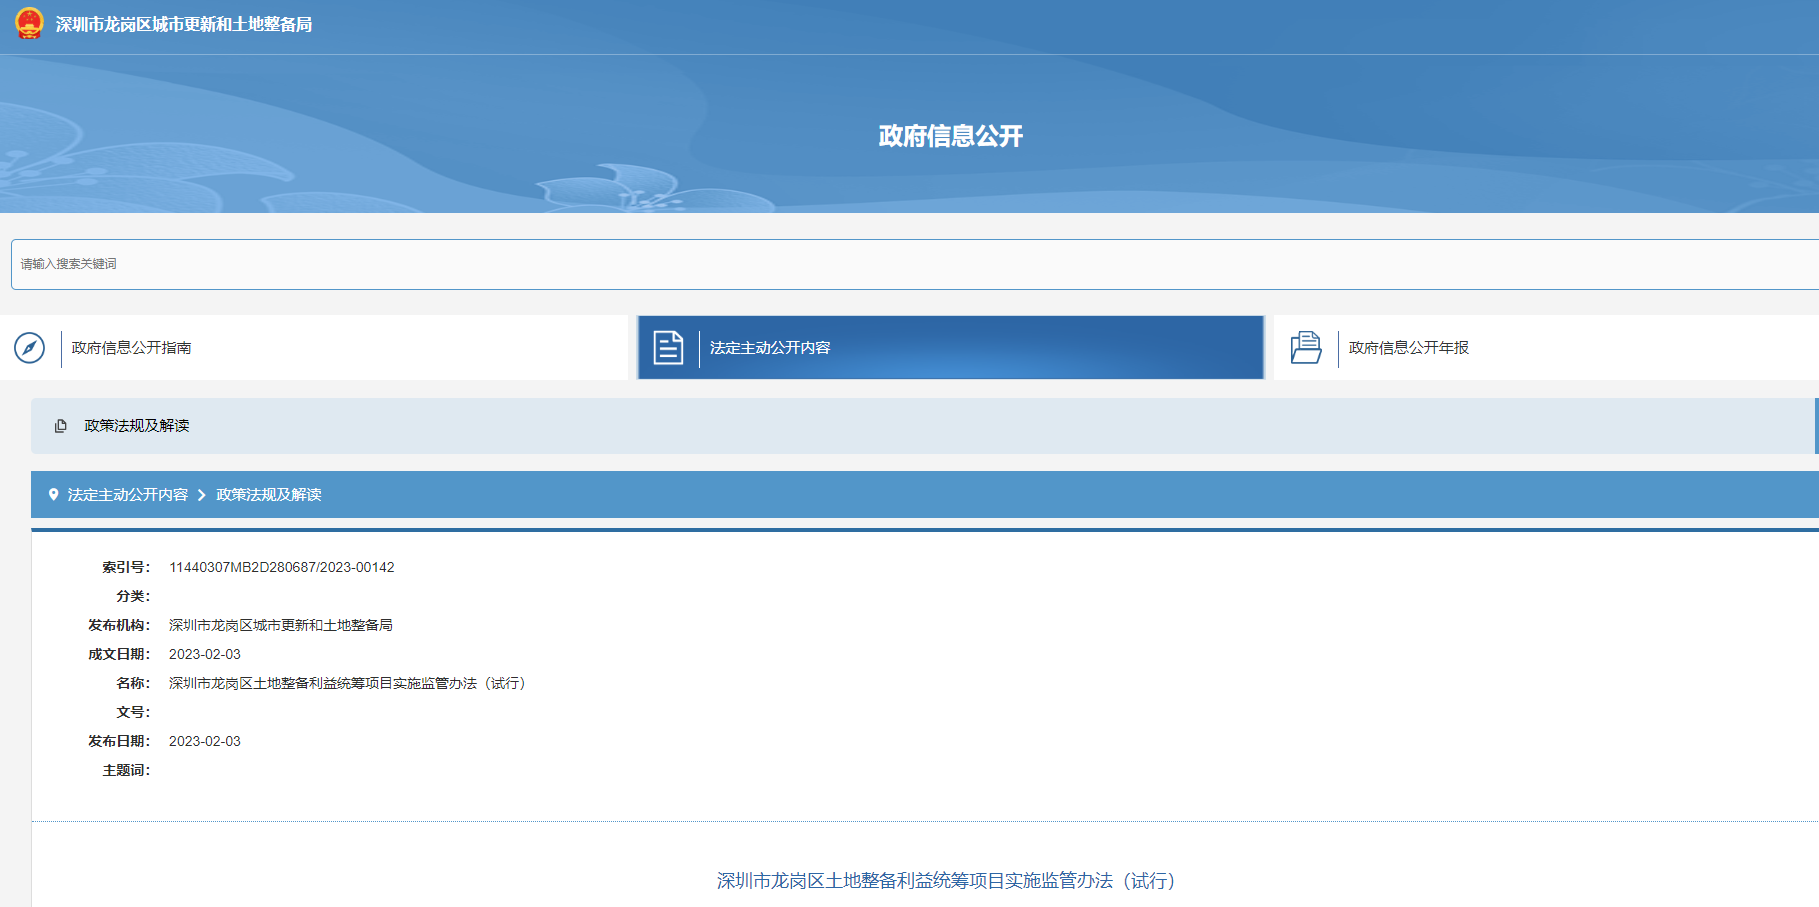Open the 深圳市龙岗区城市更新和土地整备局 site title
The image size is (1819, 907).
[184, 25]
